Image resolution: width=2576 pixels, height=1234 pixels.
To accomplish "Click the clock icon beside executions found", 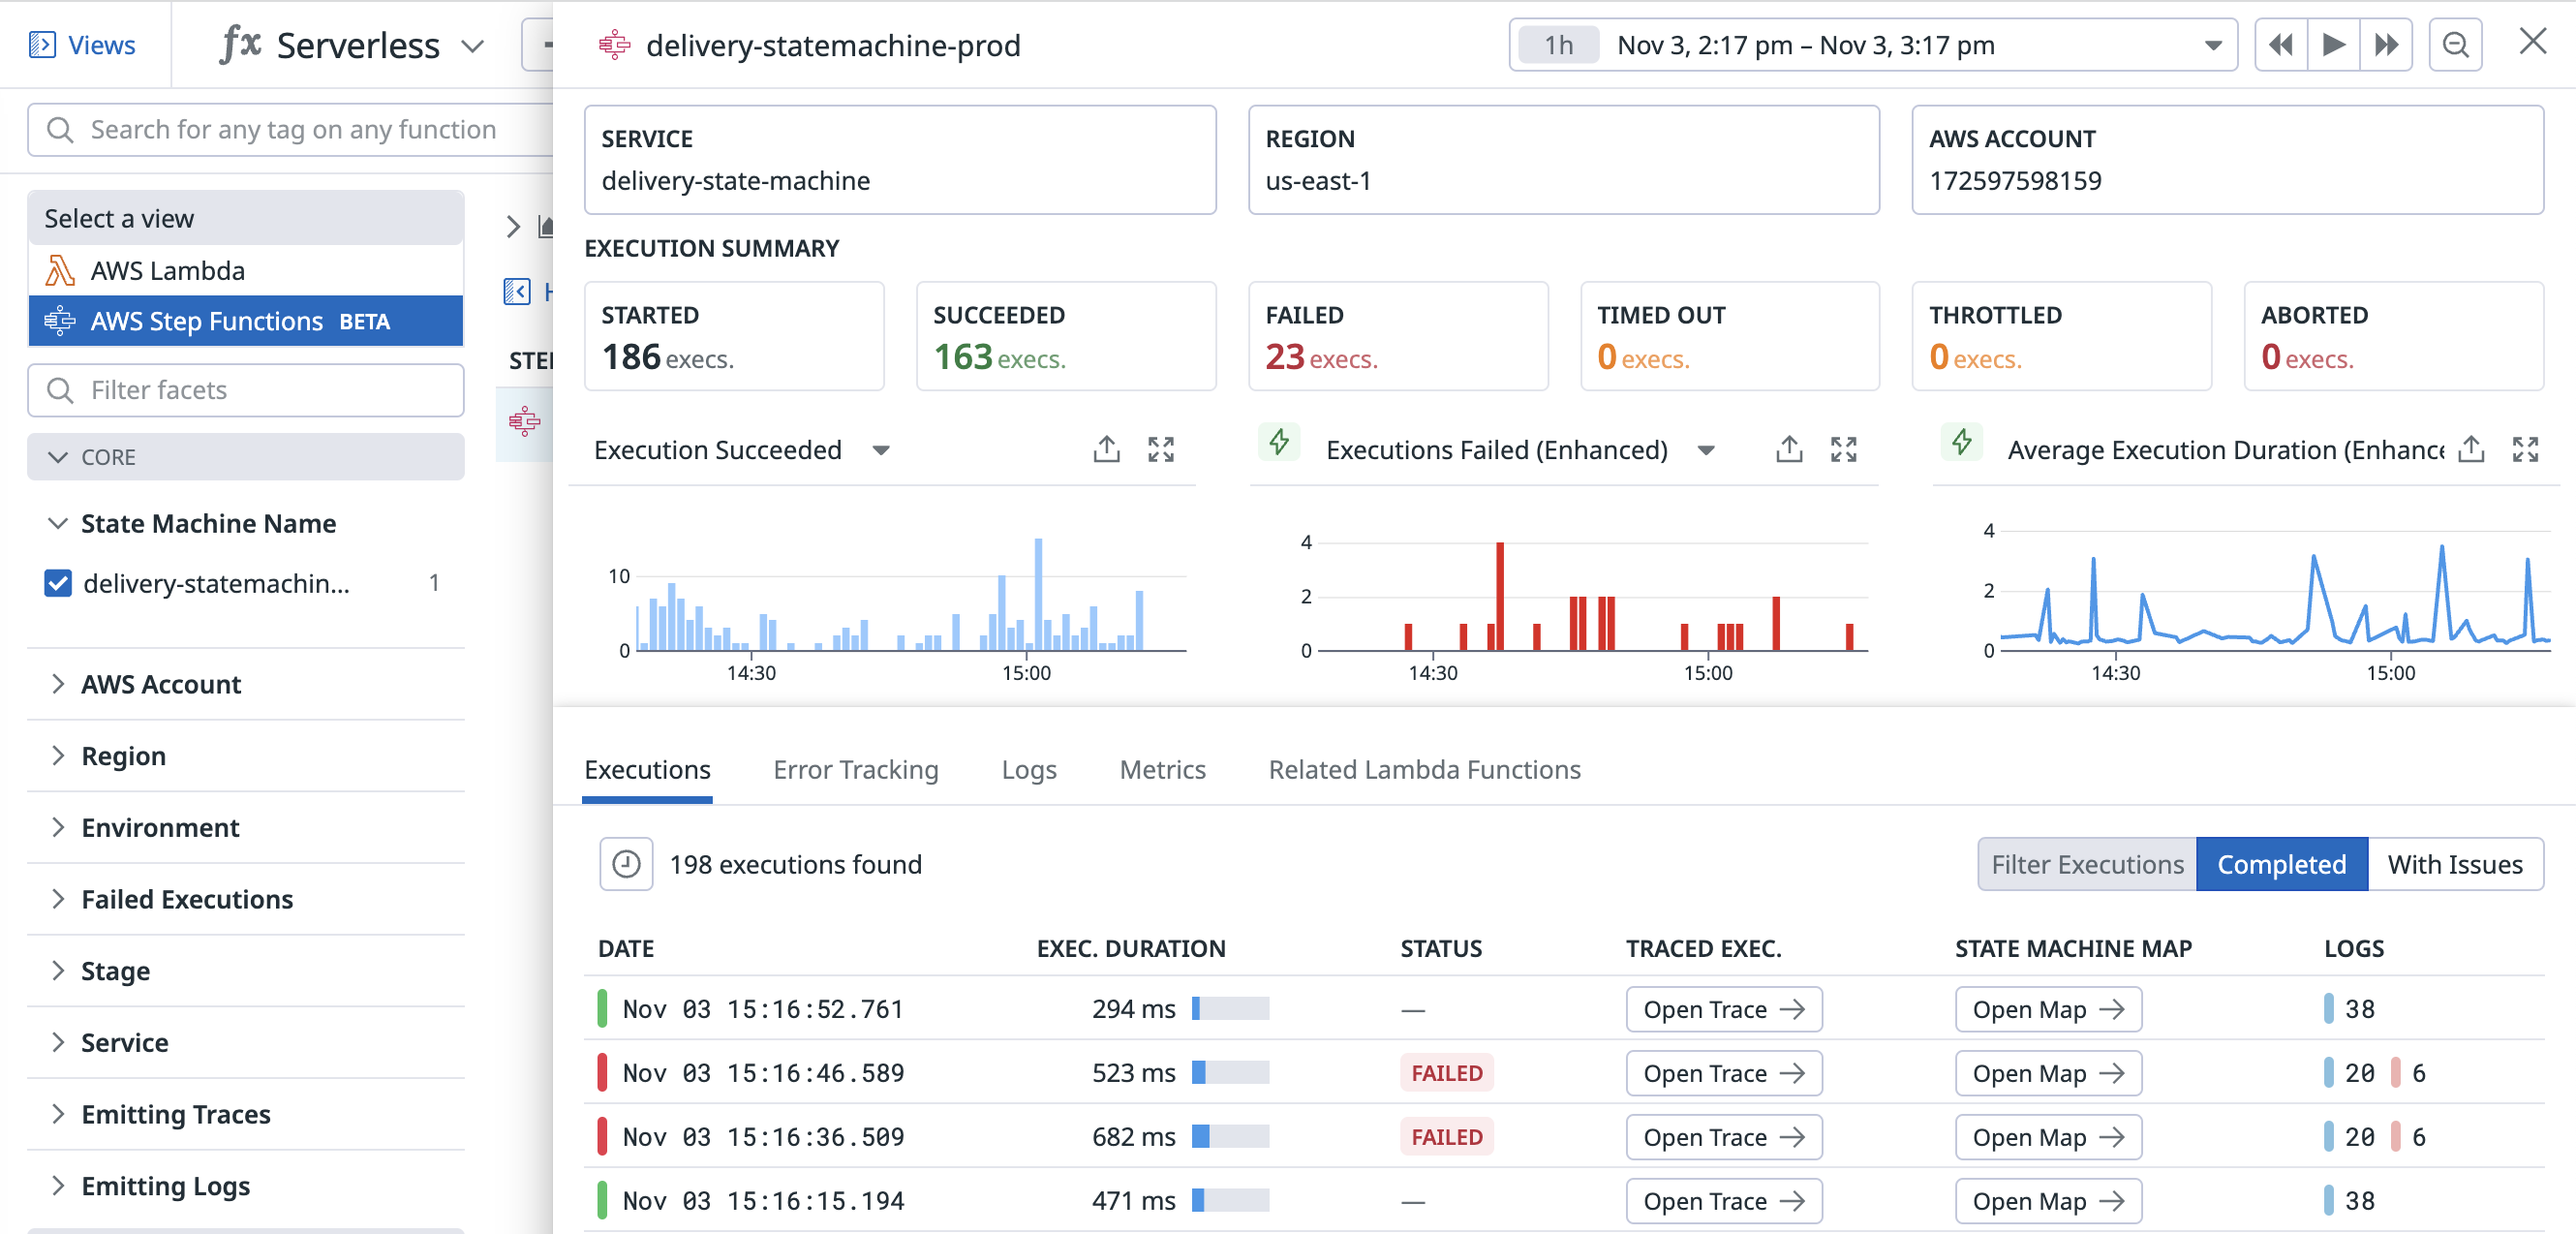I will 626,864.
